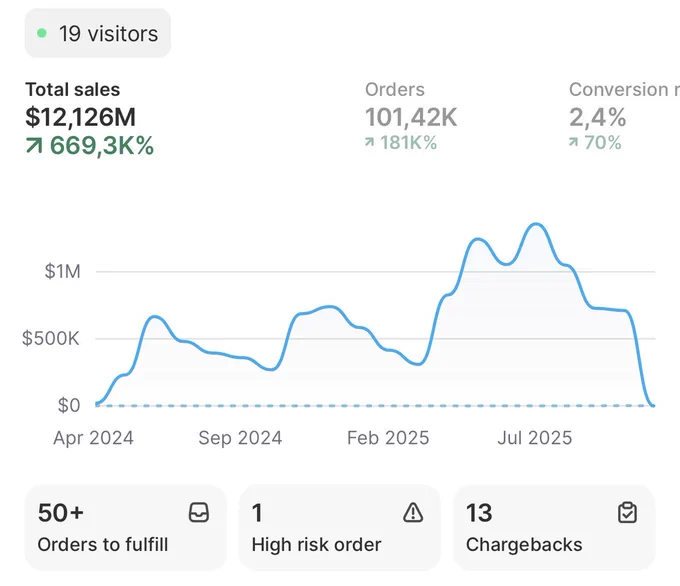680x586 pixels.
Task: Click the clipboard check icon
Action: point(627,512)
